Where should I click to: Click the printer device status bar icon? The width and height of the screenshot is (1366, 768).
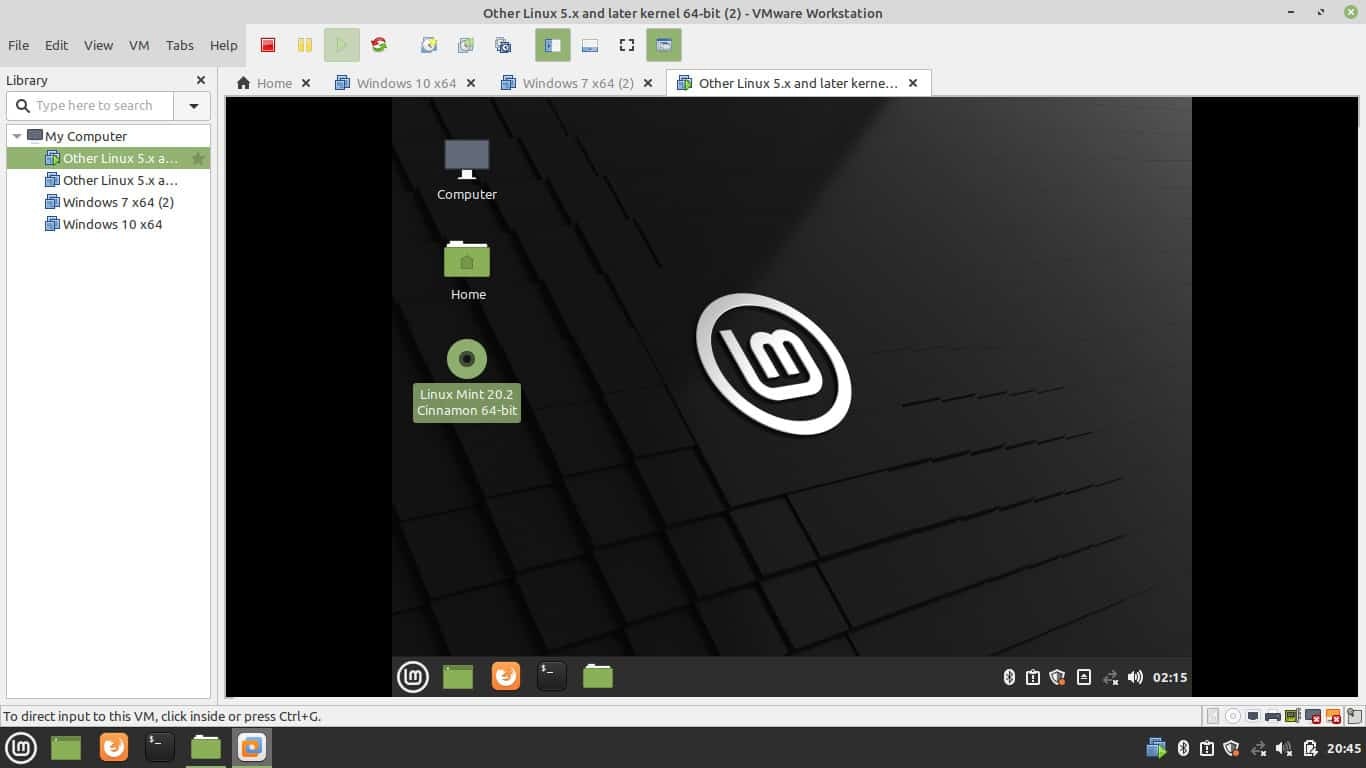pyautogui.click(x=1273, y=716)
